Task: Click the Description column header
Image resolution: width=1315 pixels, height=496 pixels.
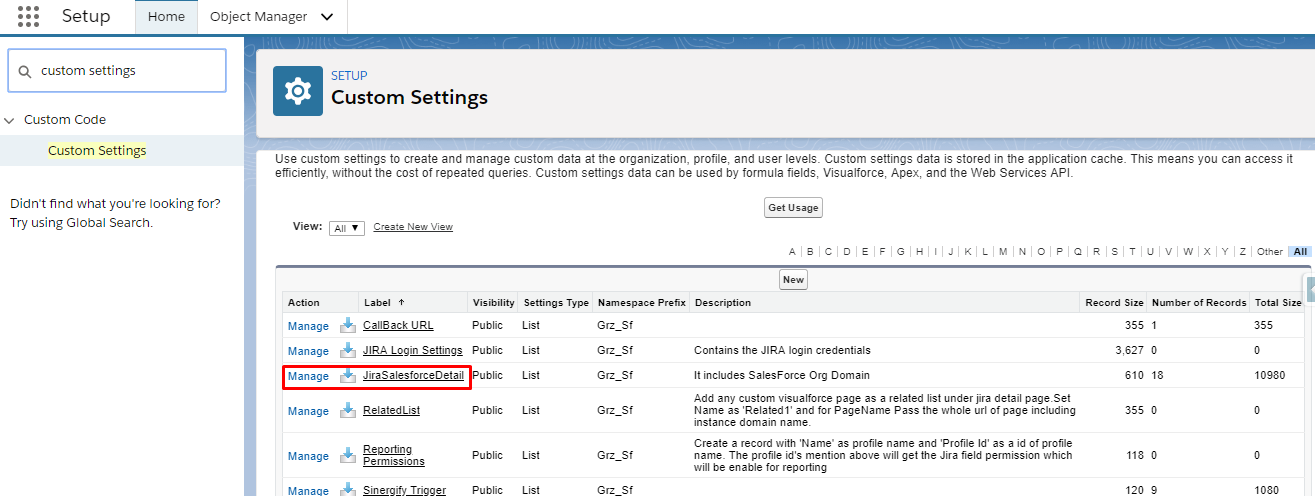Action: (723, 302)
